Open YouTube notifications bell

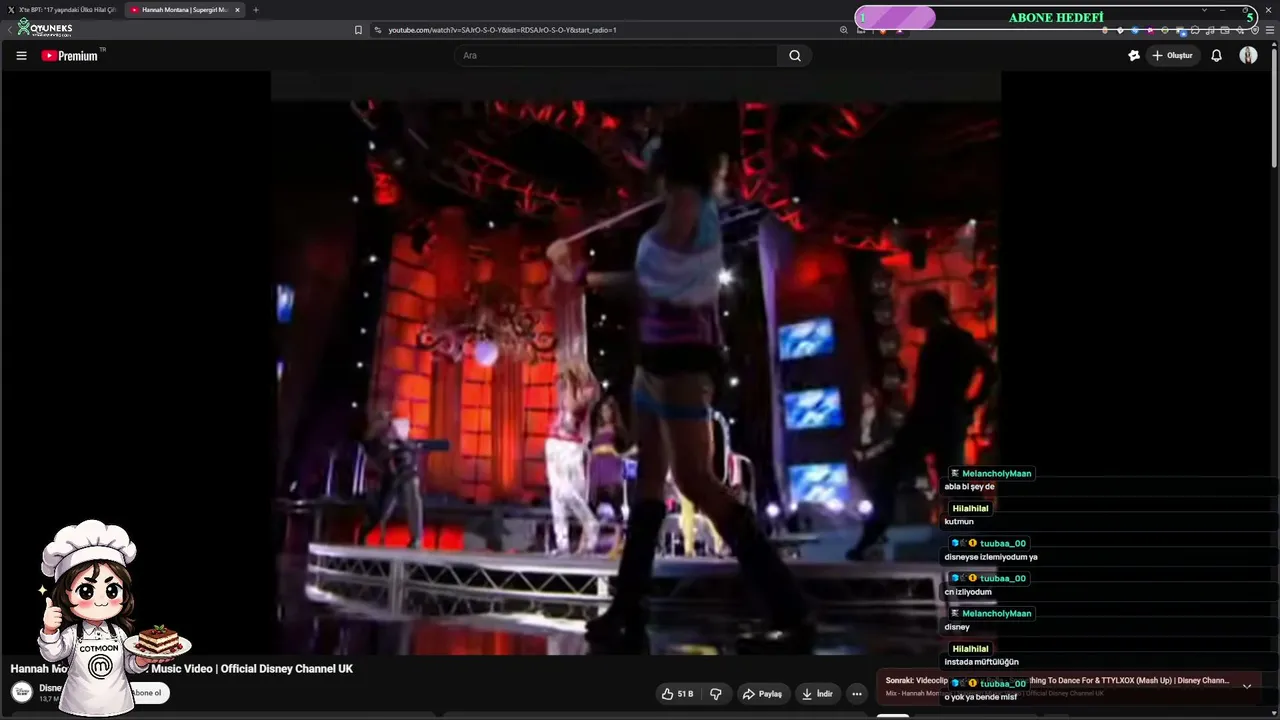click(1216, 56)
